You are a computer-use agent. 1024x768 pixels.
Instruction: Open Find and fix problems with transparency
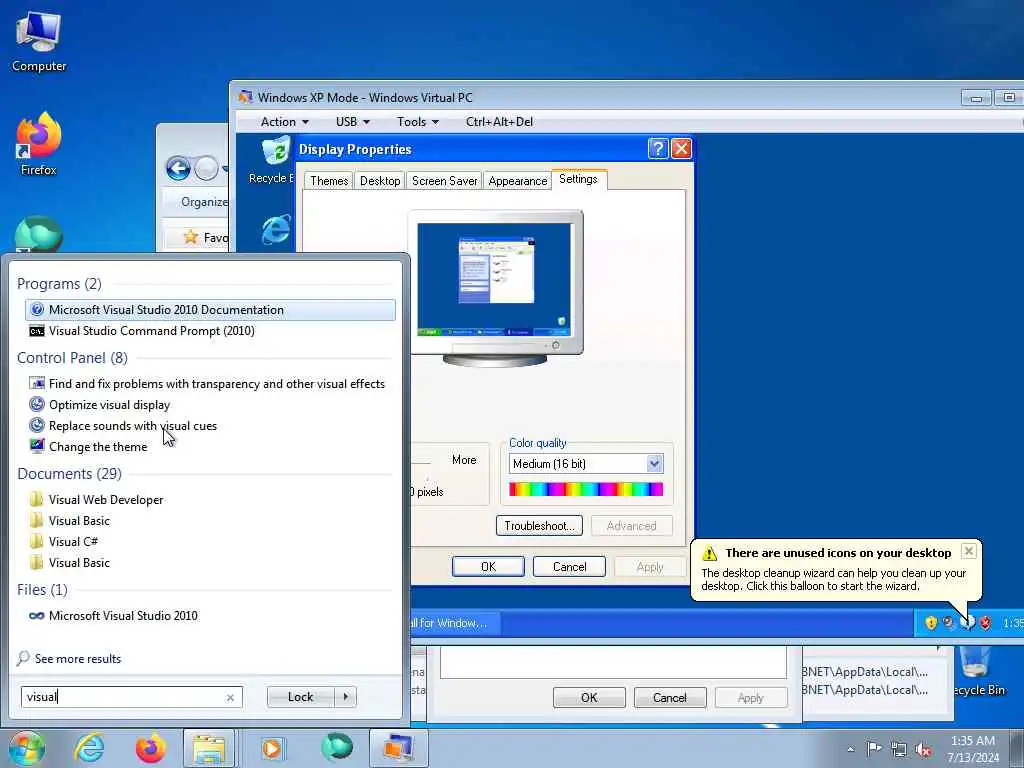210,384
